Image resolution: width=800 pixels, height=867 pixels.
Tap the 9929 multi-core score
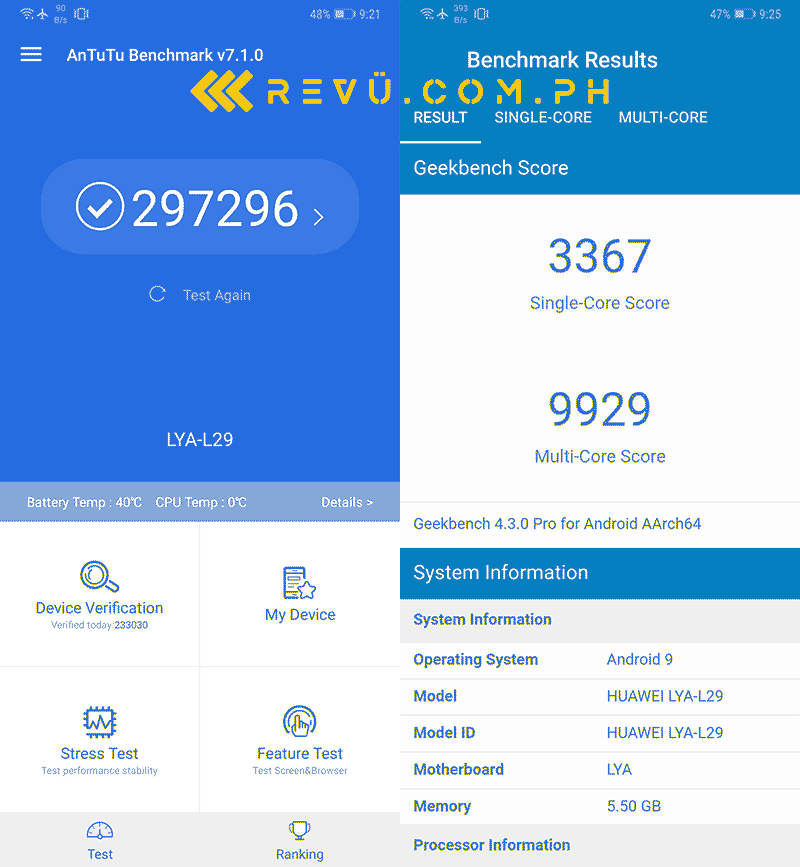[600, 409]
